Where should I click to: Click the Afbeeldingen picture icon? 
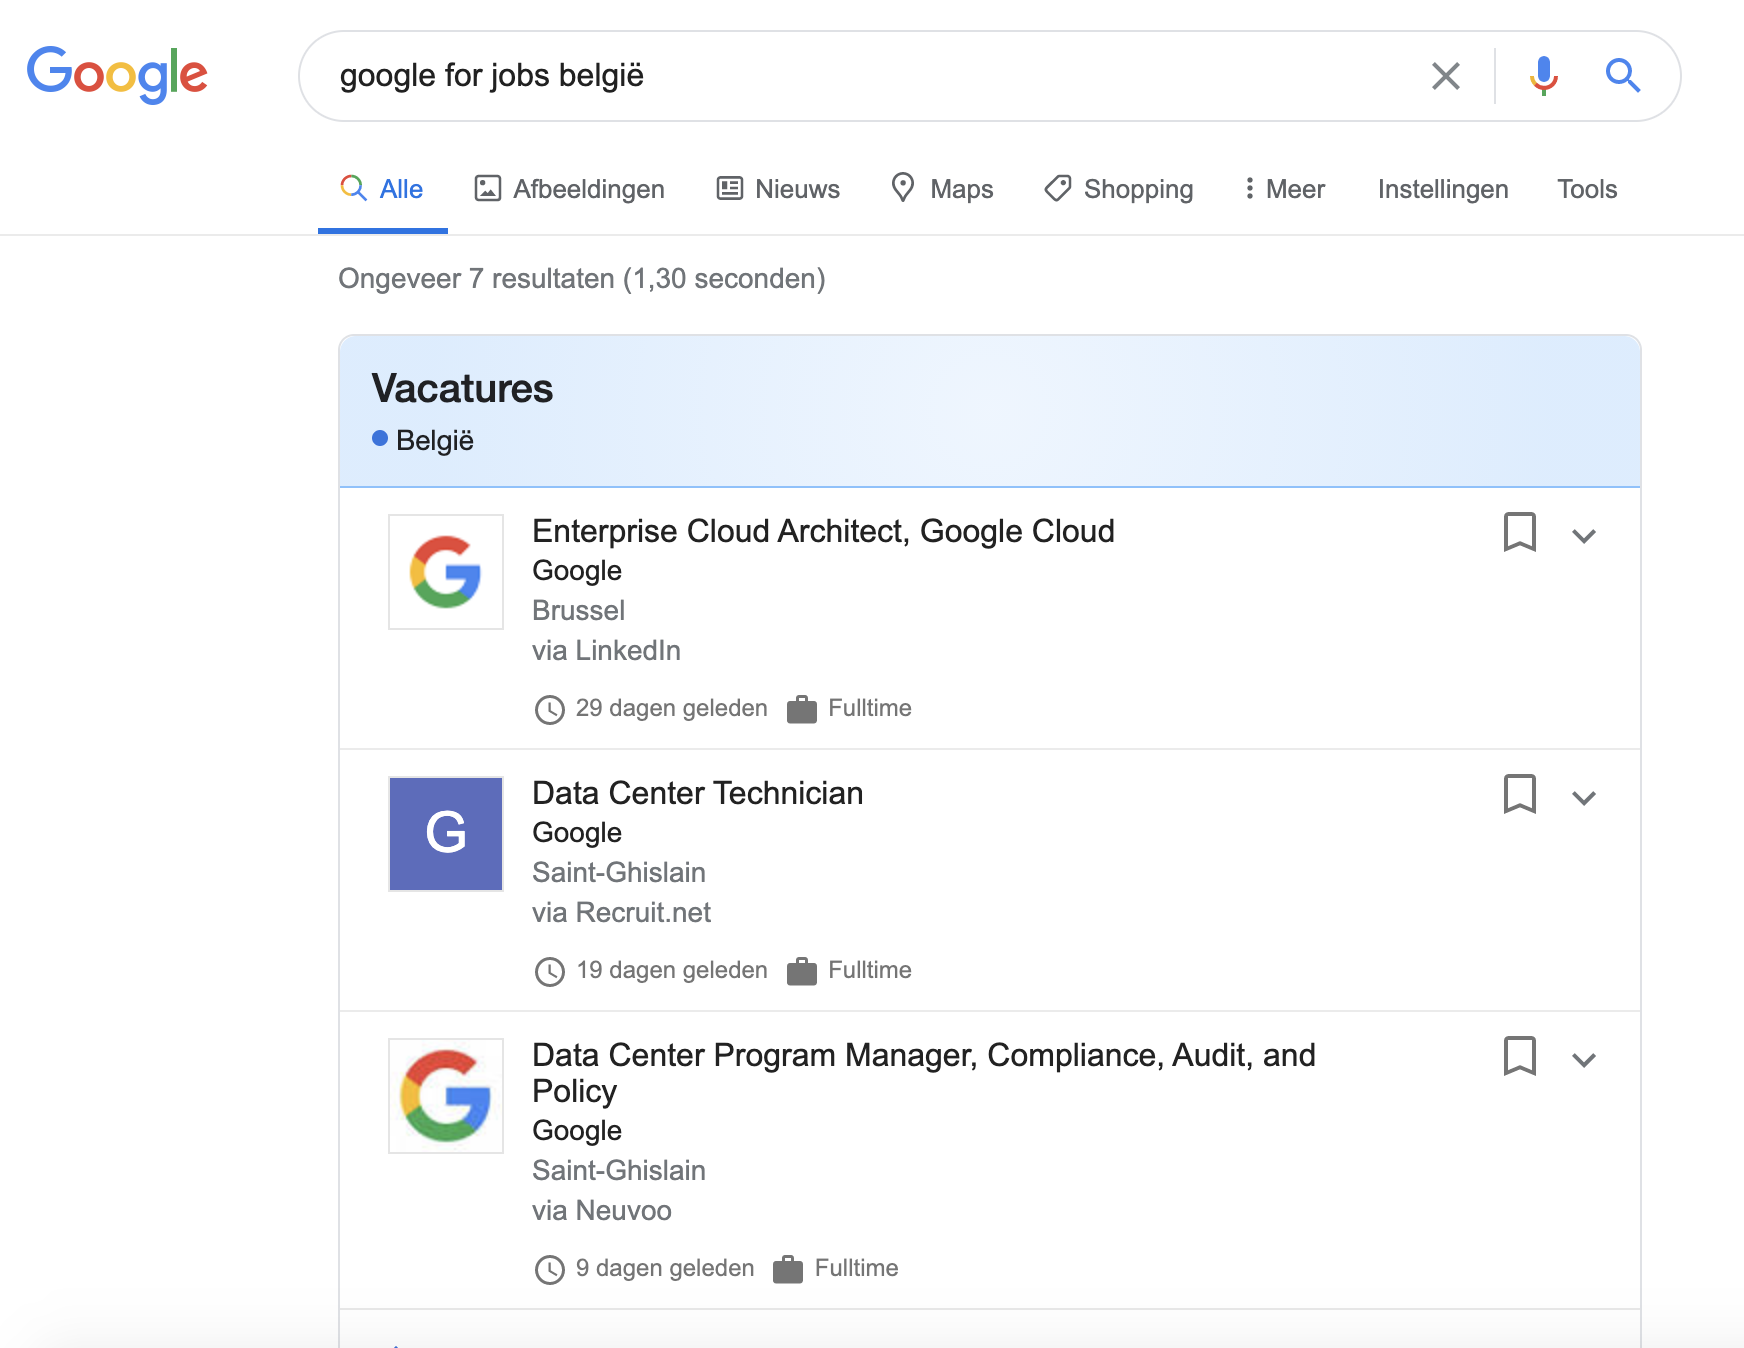tap(487, 188)
